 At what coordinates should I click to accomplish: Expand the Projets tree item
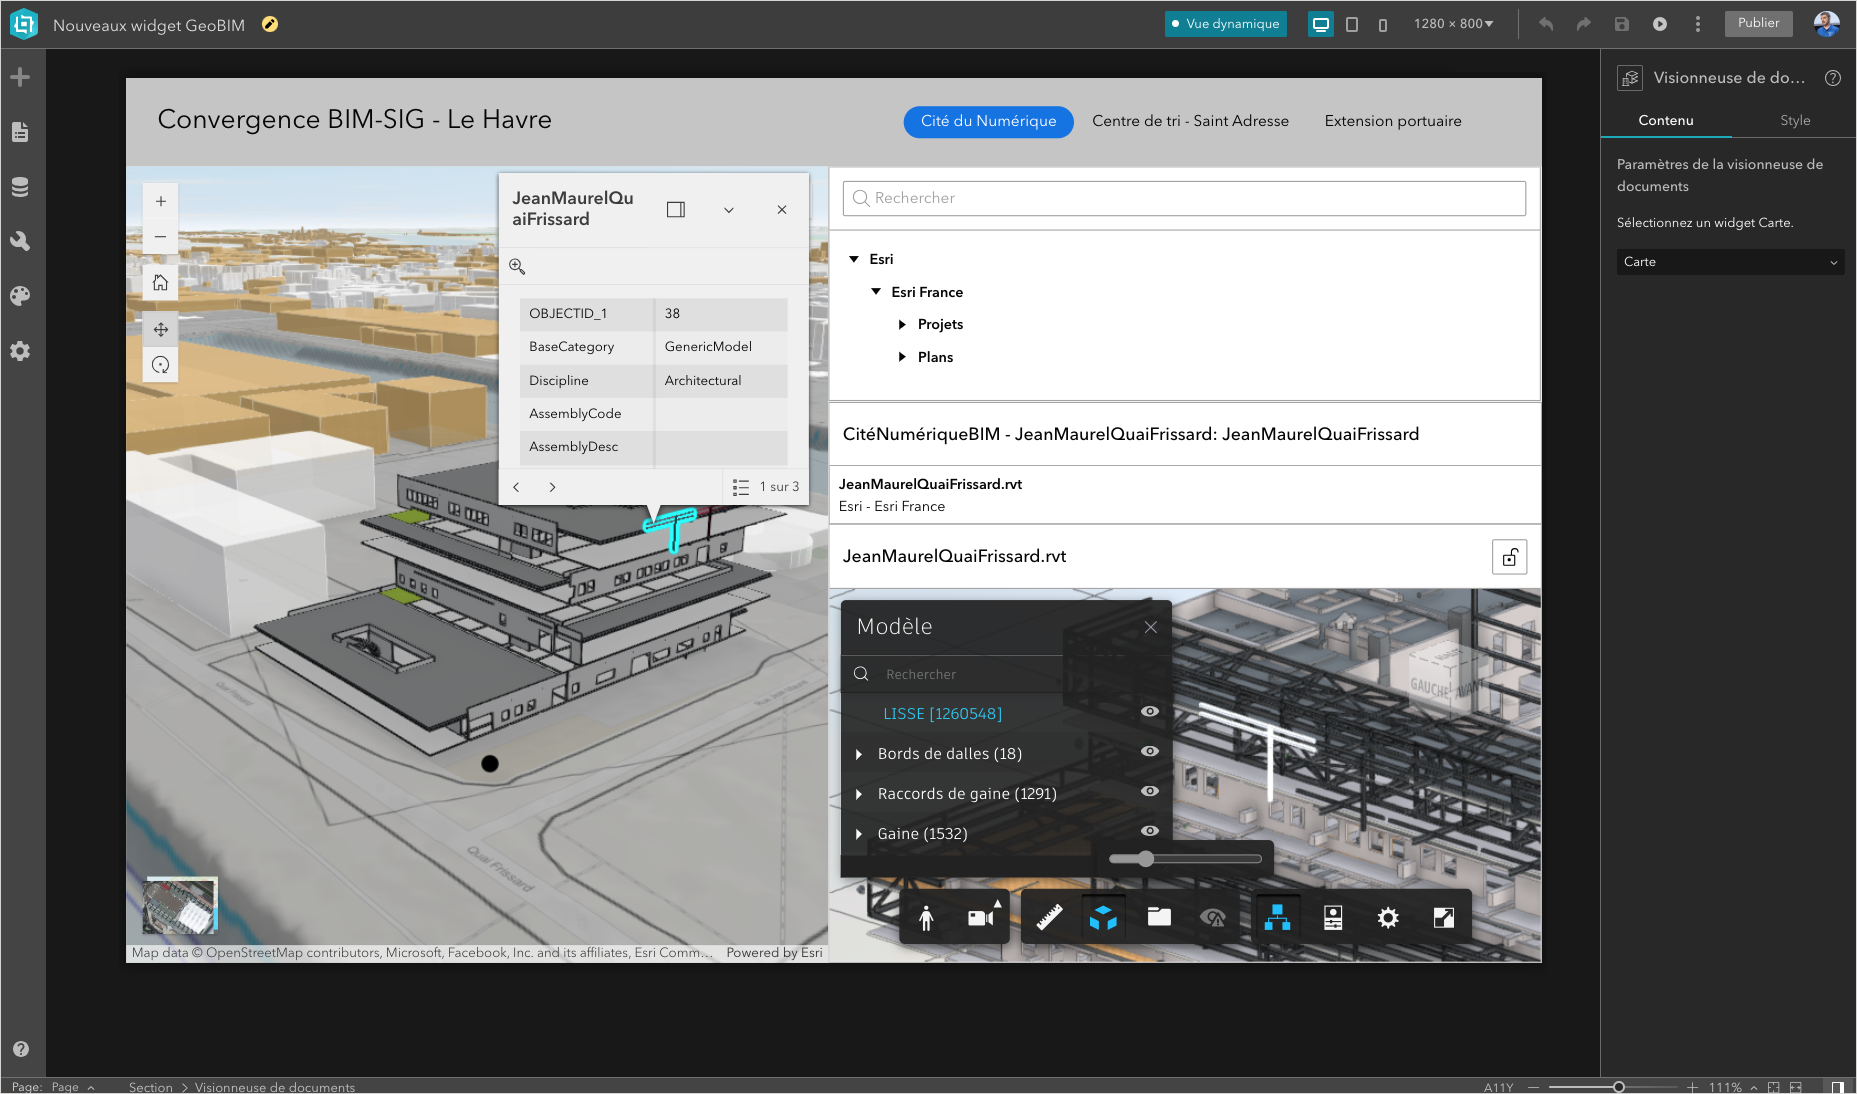click(x=902, y=324)
